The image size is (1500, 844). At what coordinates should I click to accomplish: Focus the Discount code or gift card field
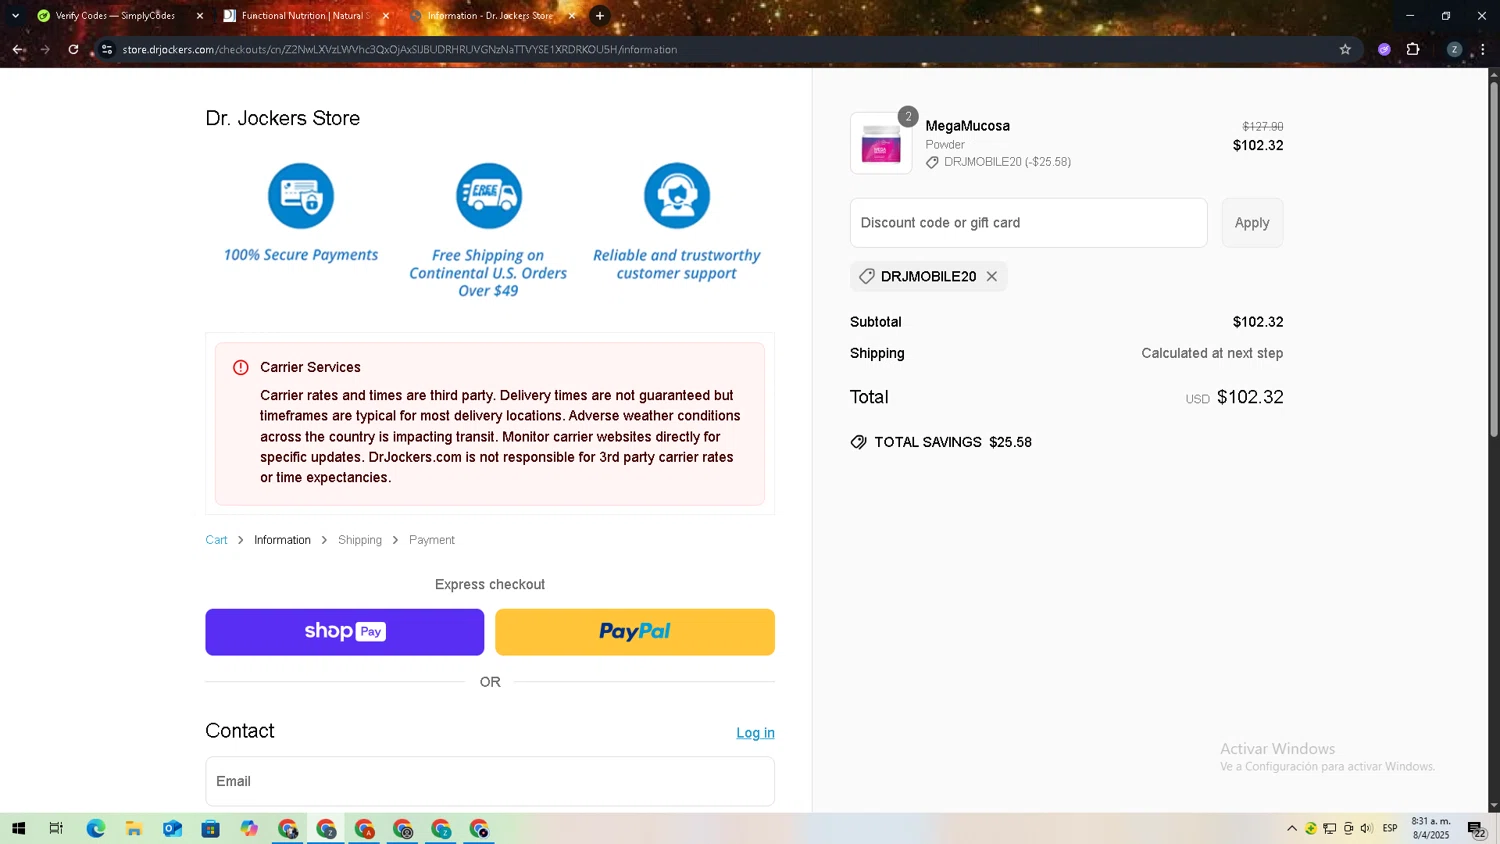click(1028, 223)
